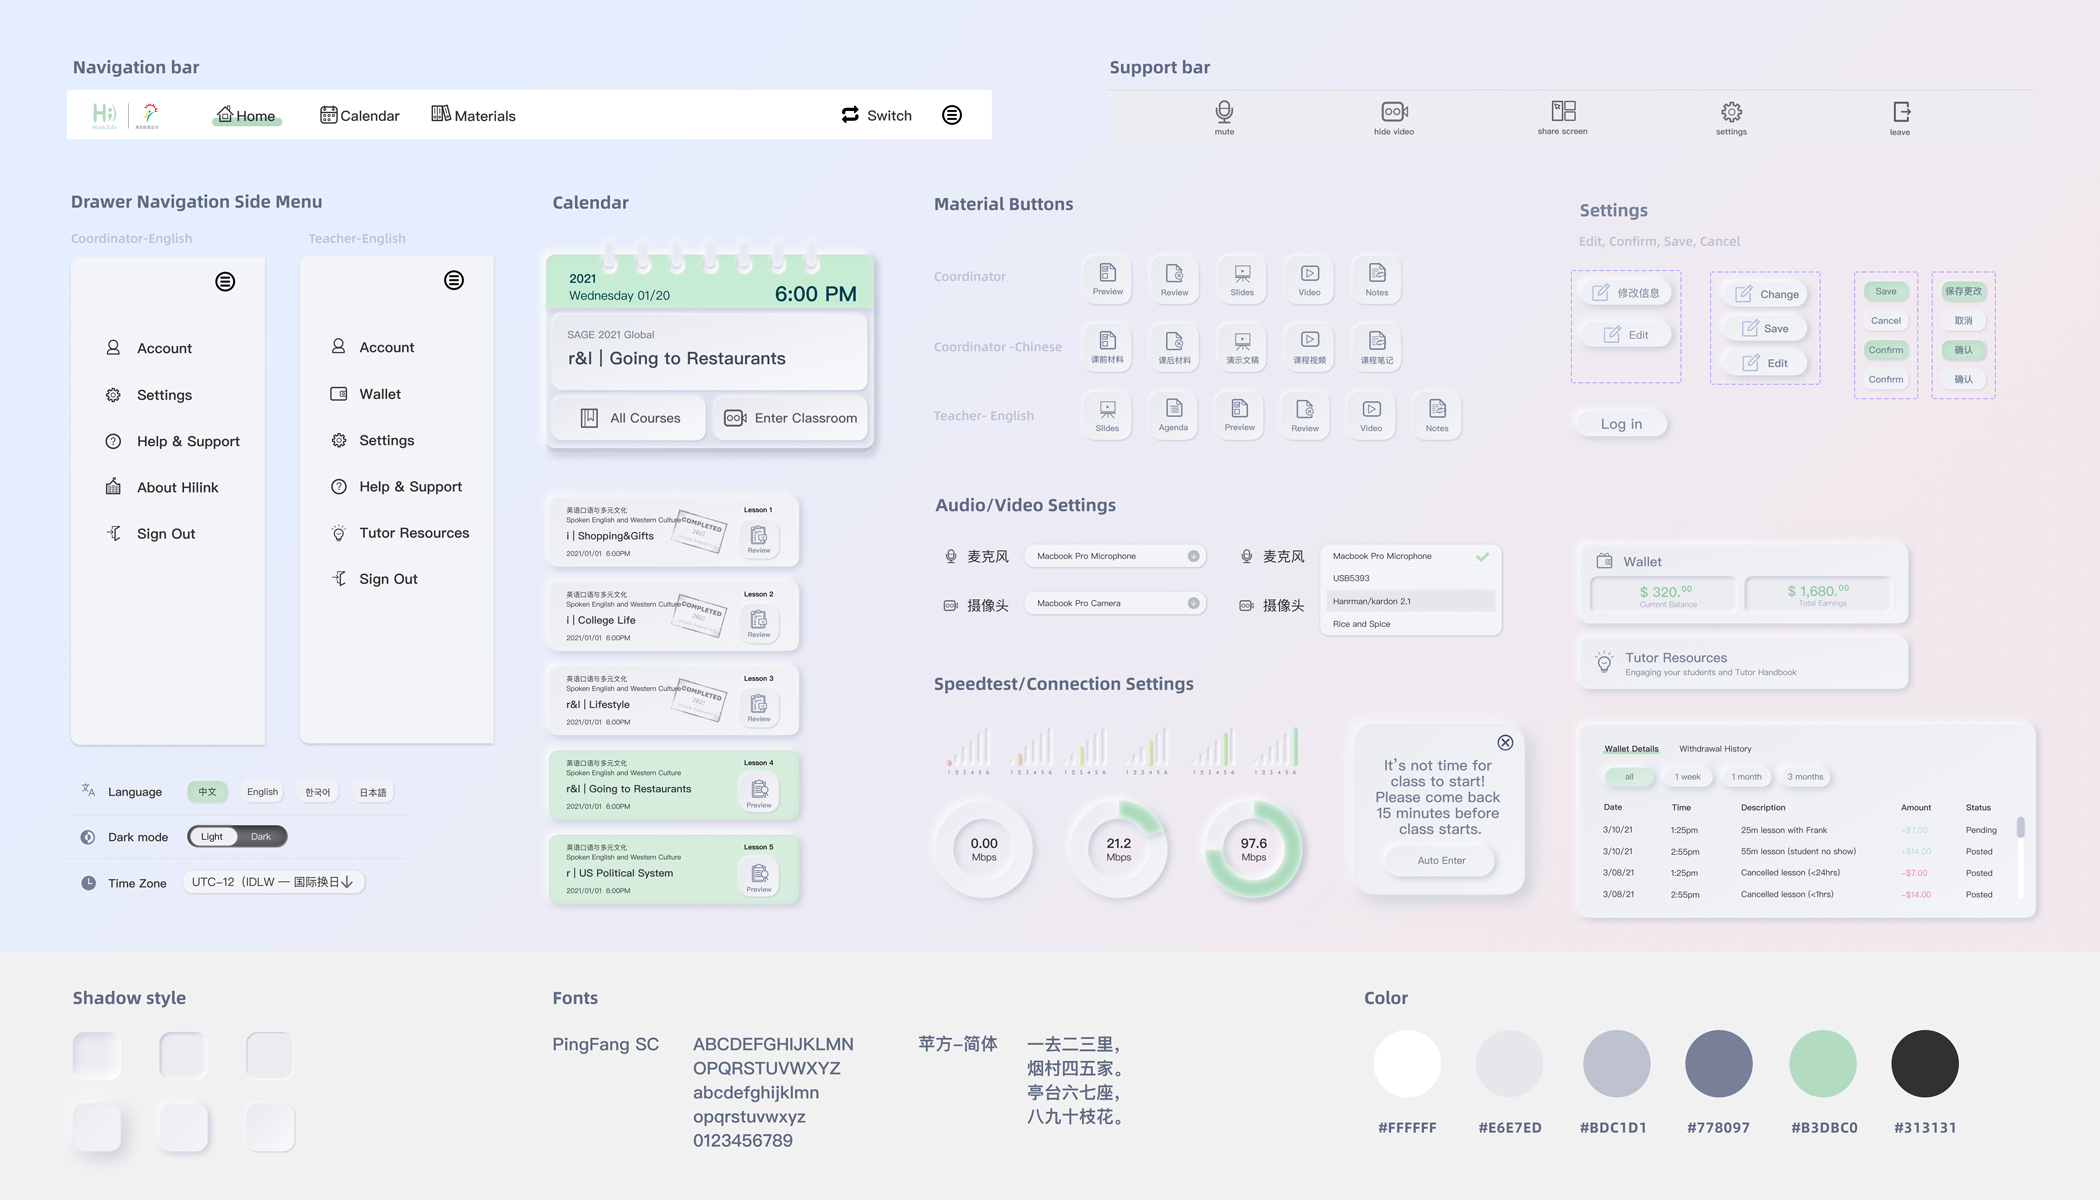The width and height of the screenshot is (2100, 1200).
Task: Click the share screen icon
Action: pyautogui.click(x=1563, y=111)
